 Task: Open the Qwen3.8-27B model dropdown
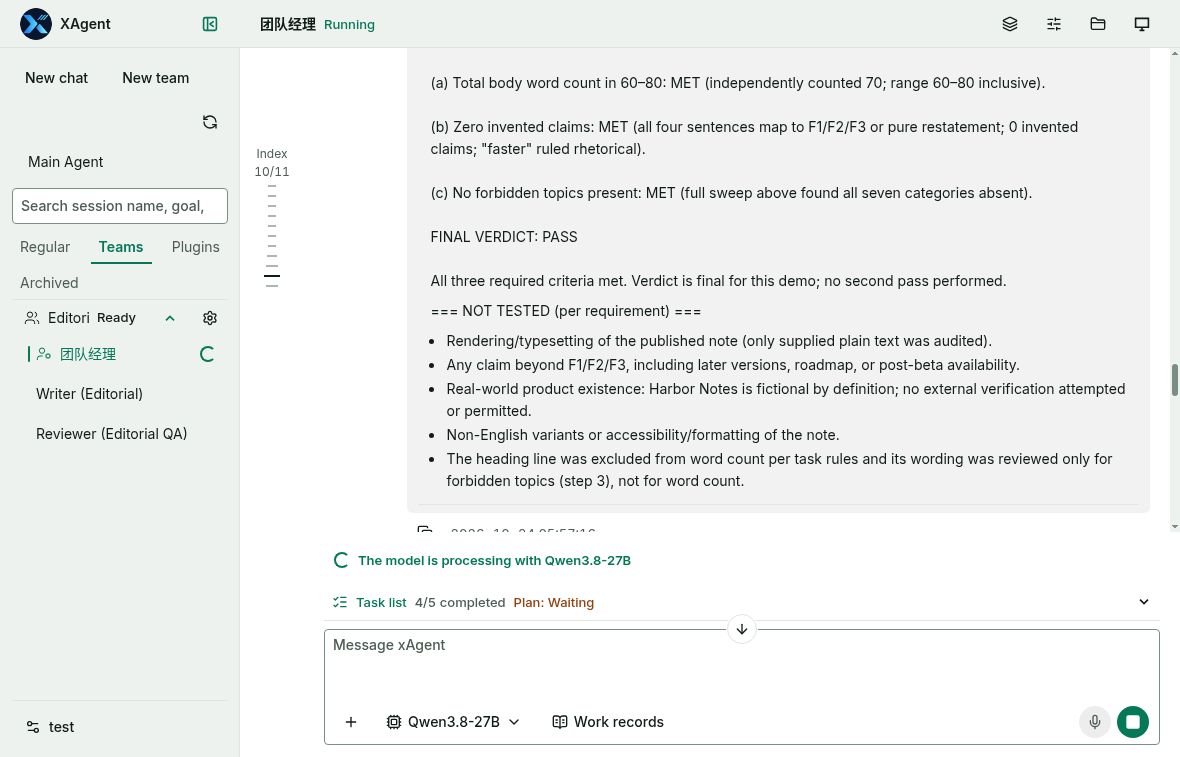(x=453, y=722)
